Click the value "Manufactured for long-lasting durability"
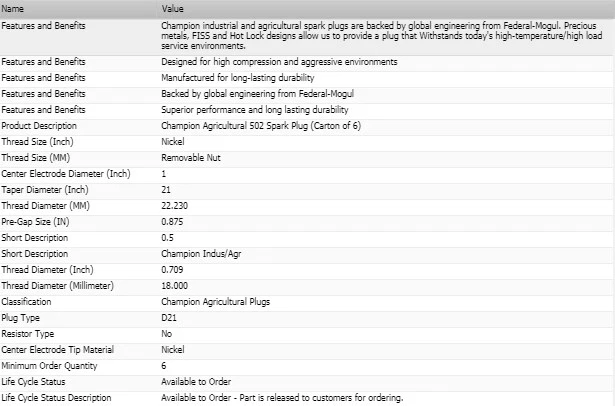Image resolution: width=615 pixels, height=406 pixels. tap(238, 78)
